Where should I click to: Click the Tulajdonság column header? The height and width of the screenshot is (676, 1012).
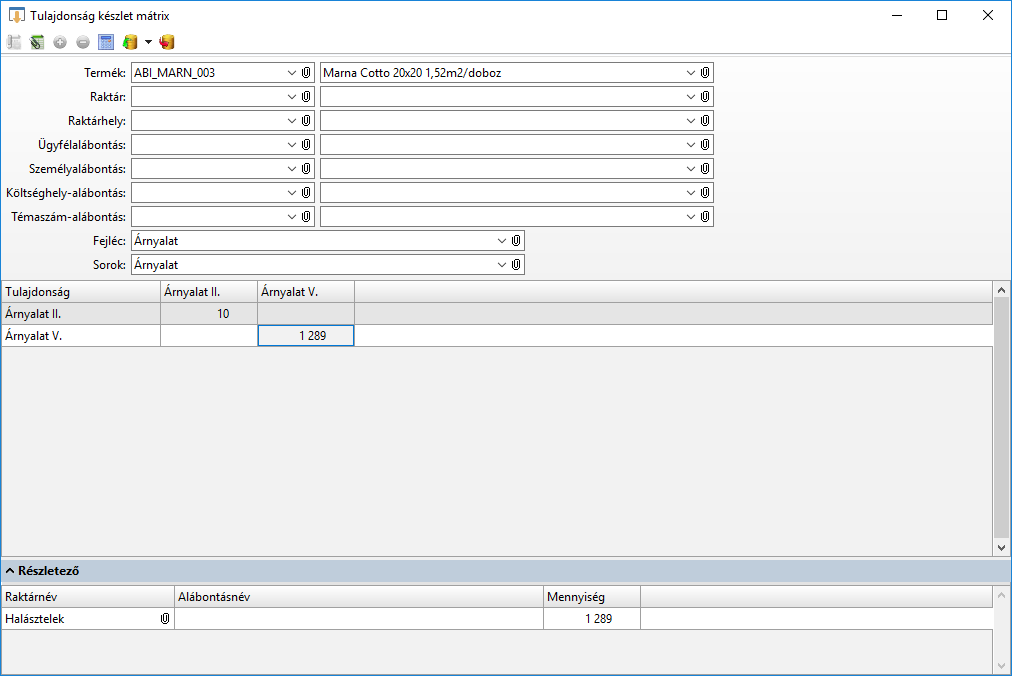(81, 292)
